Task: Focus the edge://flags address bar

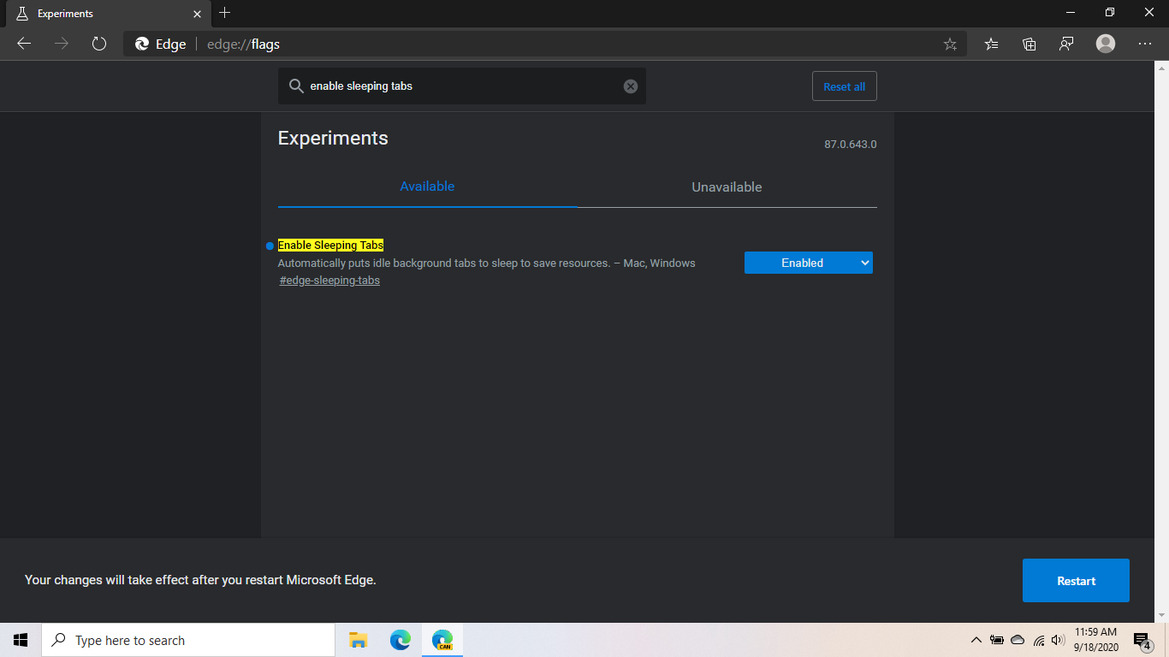Action: (544, 44)
